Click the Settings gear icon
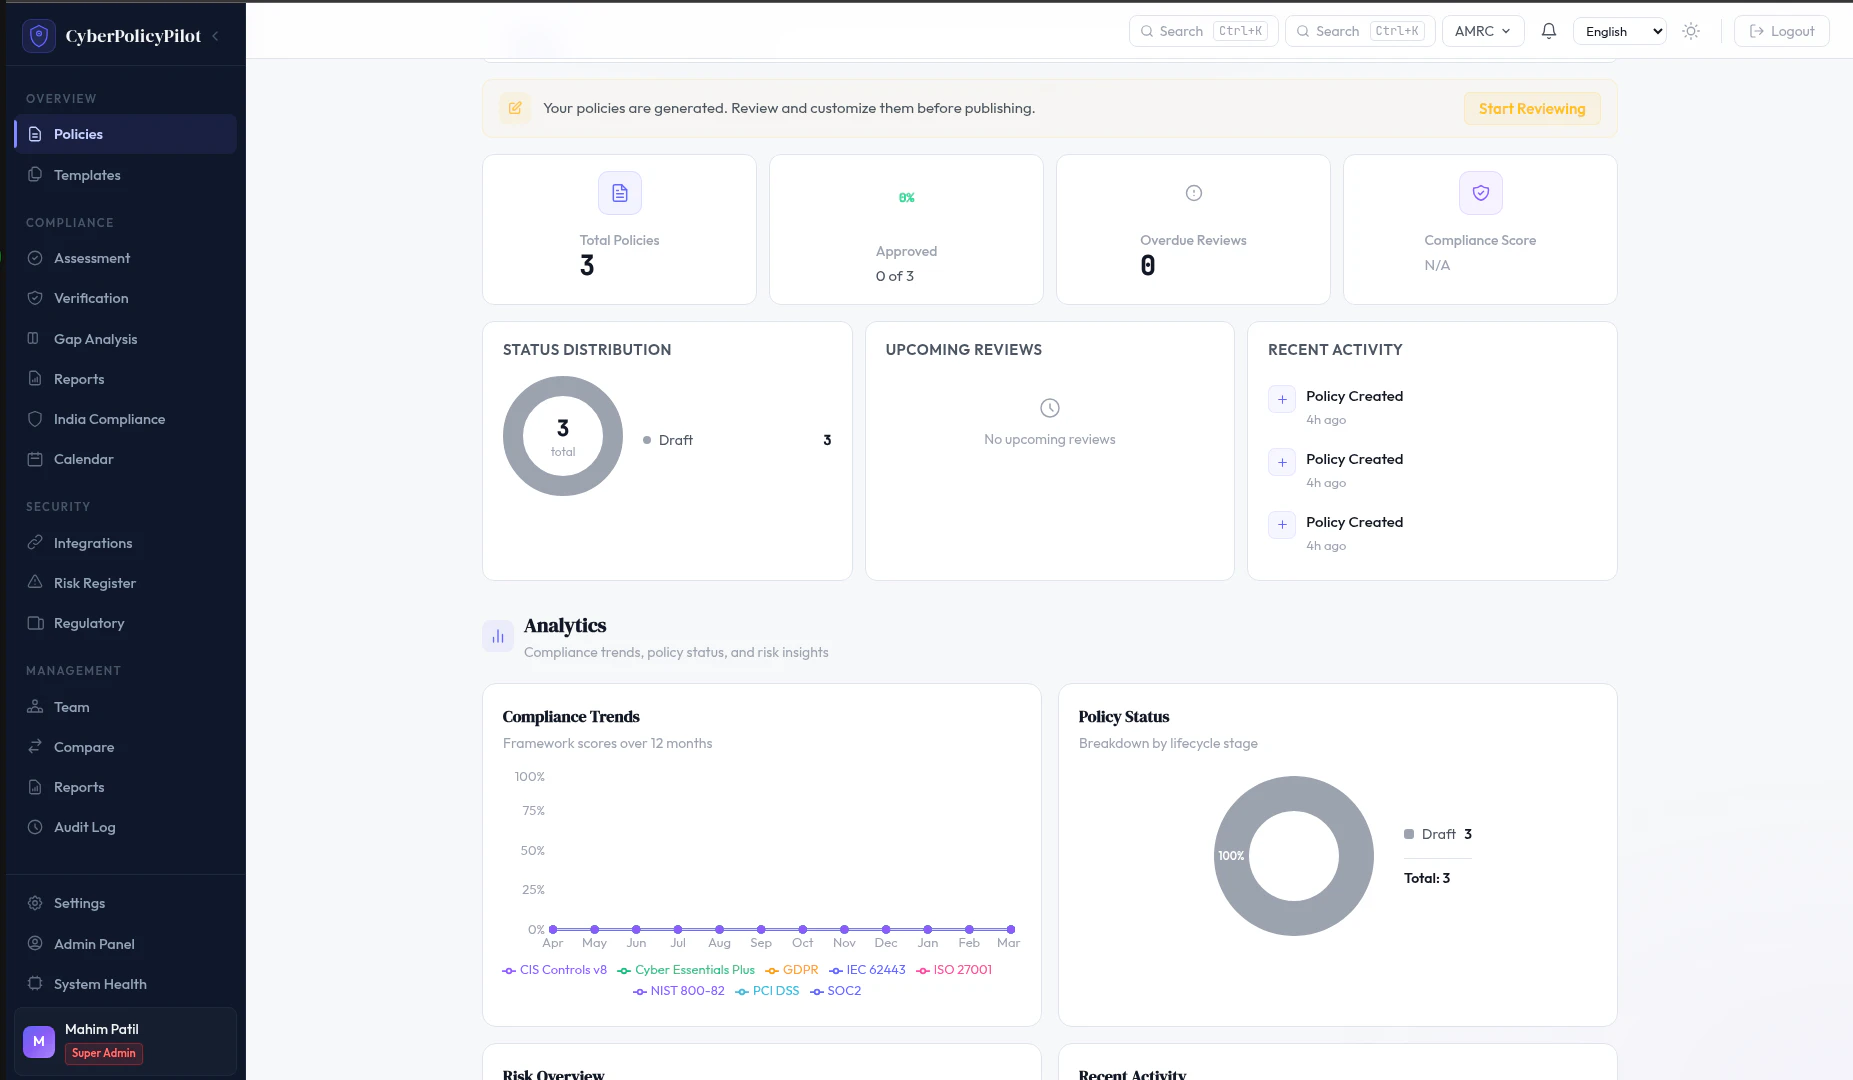This screenshot has height=1080, width=1853. coord(35,903)
